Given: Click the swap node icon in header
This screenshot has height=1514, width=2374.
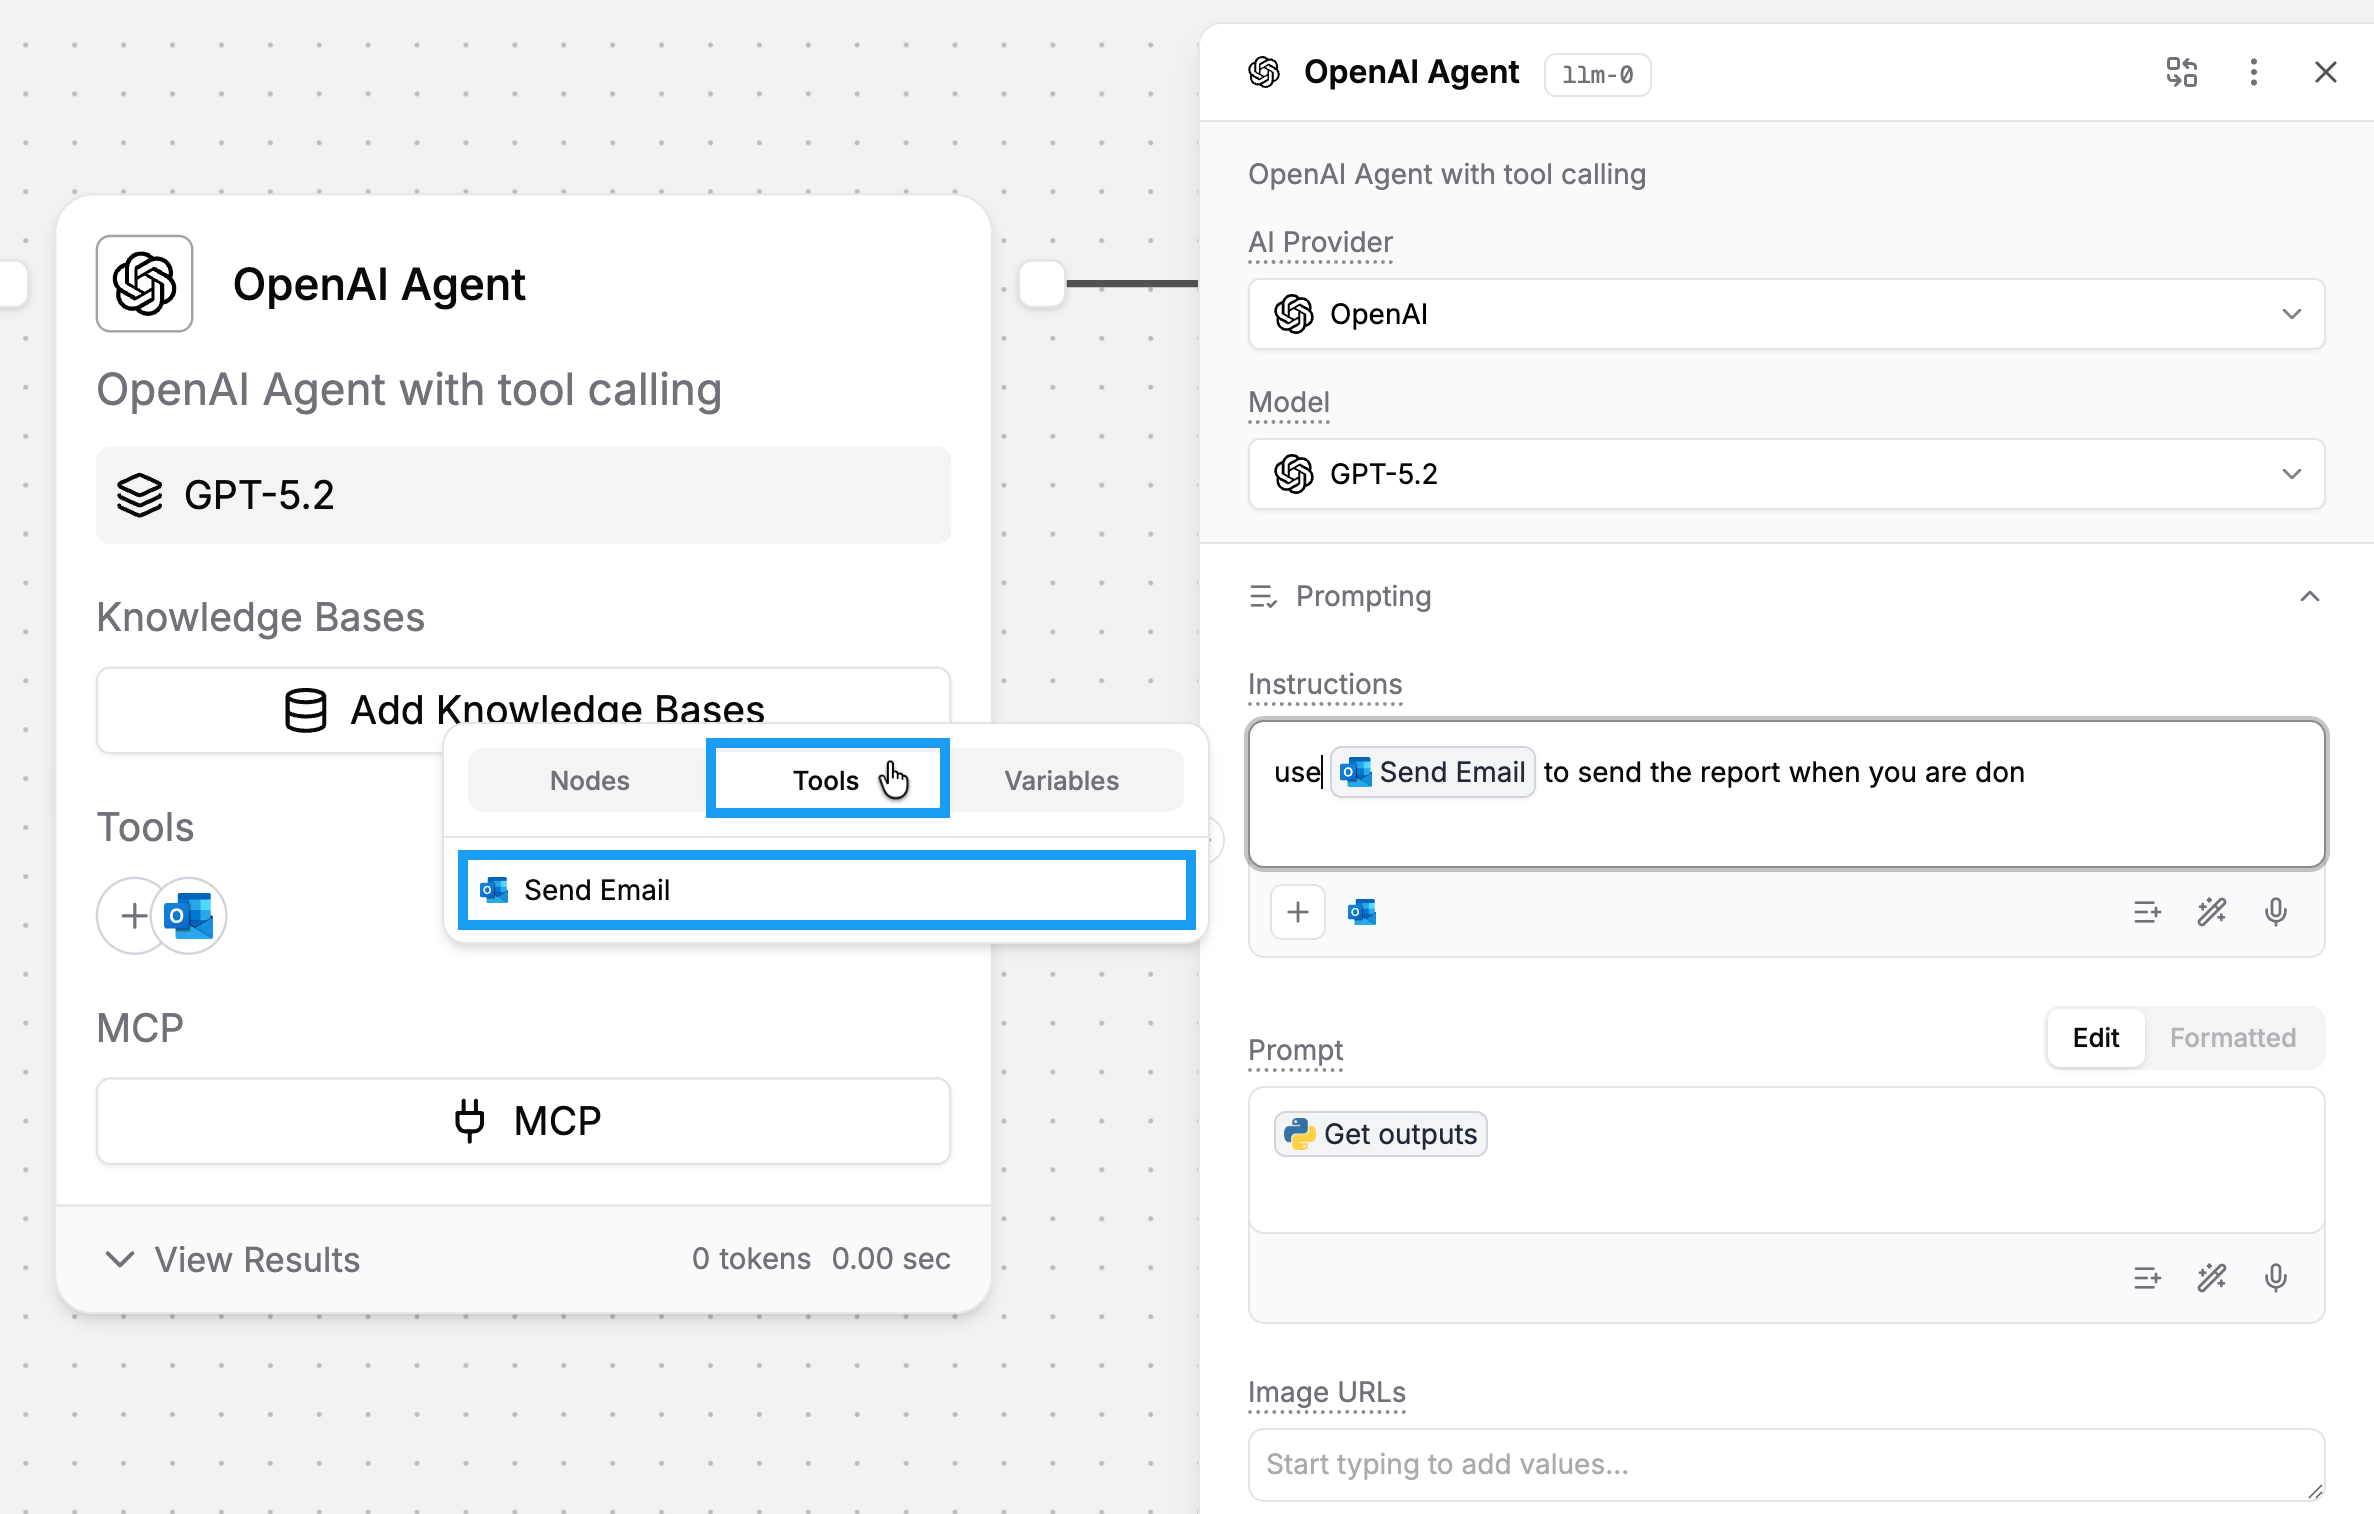Looking at the screenshot, I should (2181, 72).
